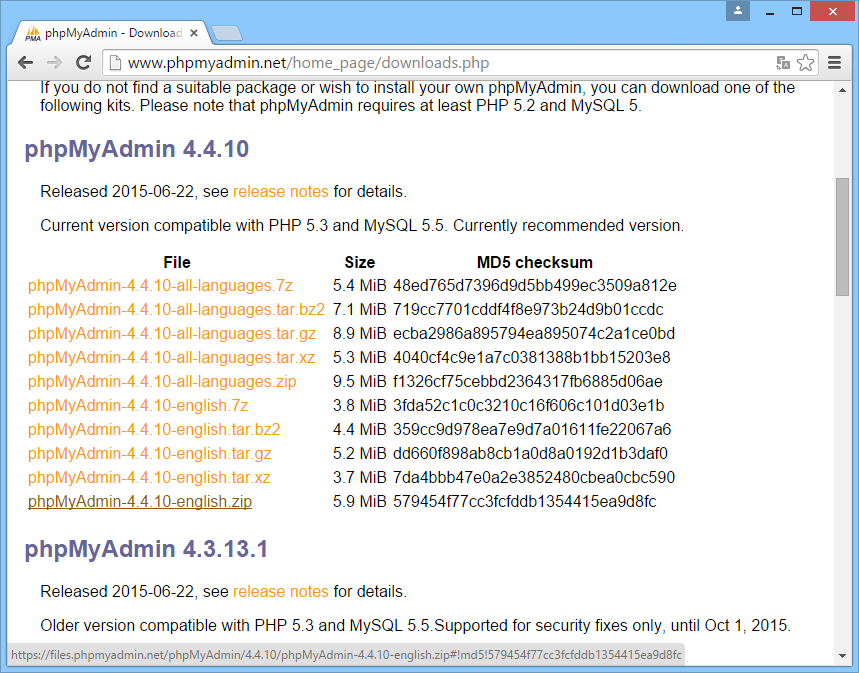Click the 'Currently recommended version' sentence

[x=569, y=226]
